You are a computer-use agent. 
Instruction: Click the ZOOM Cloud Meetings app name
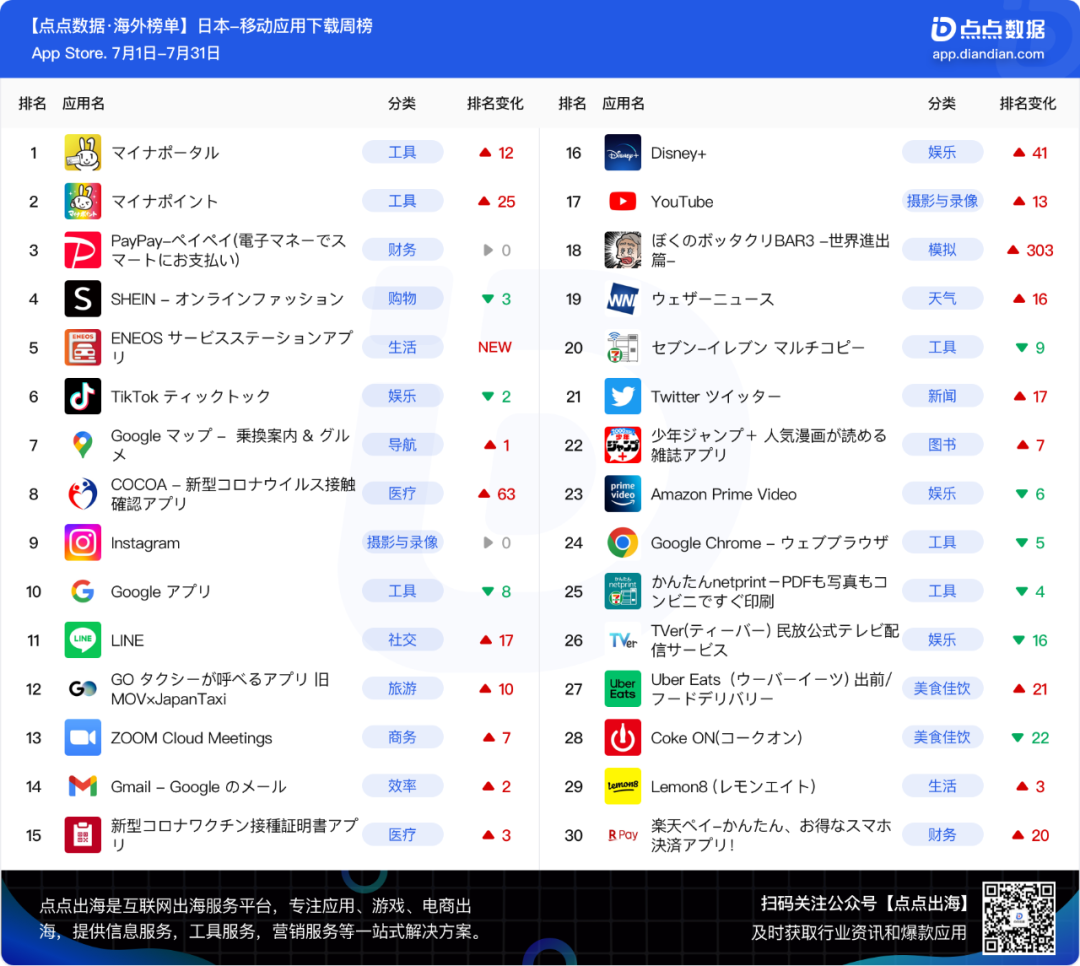click(191, 738)
